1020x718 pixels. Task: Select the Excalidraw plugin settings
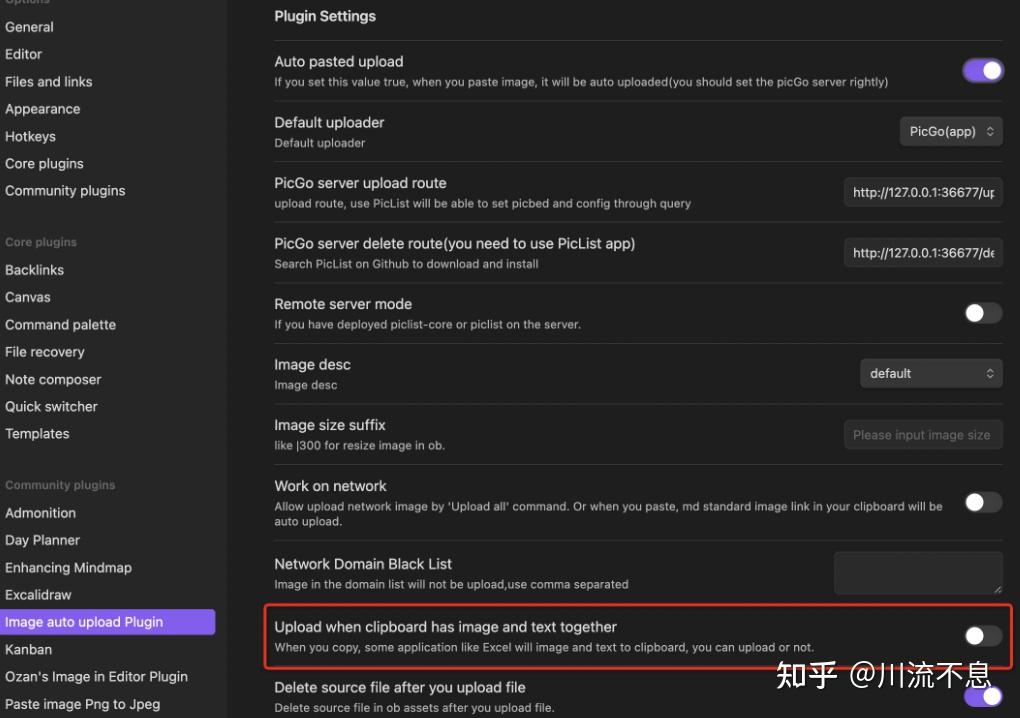pyautogui.click(x=38, y=594)
